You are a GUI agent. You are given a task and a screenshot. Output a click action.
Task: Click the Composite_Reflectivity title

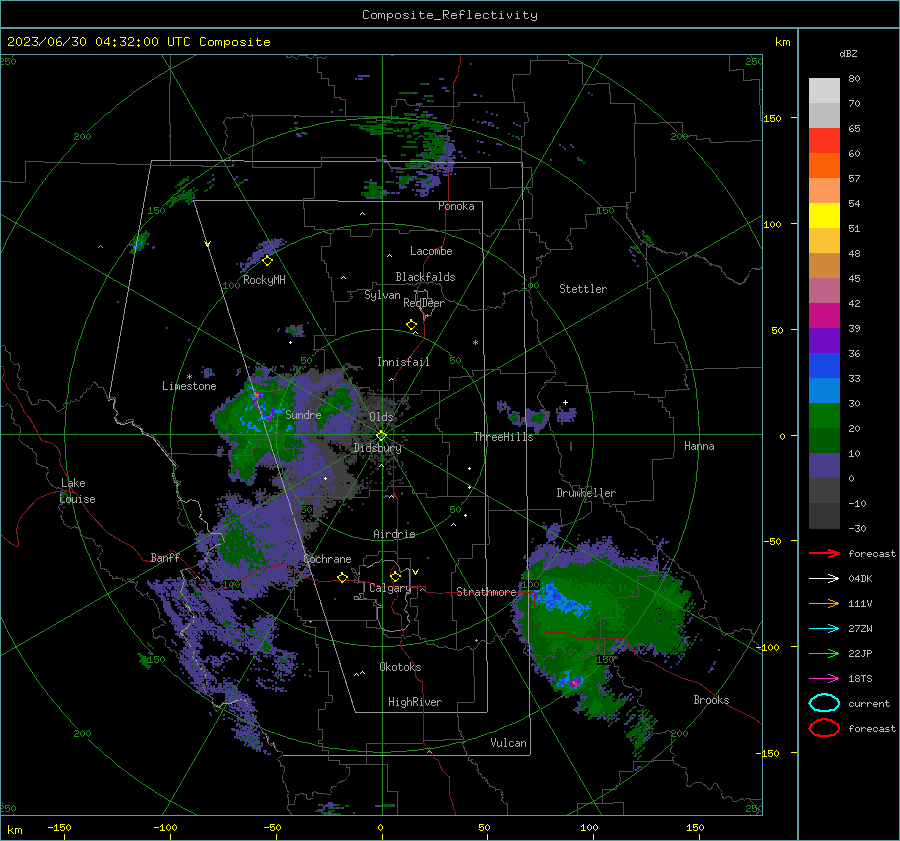coord(450,15)
